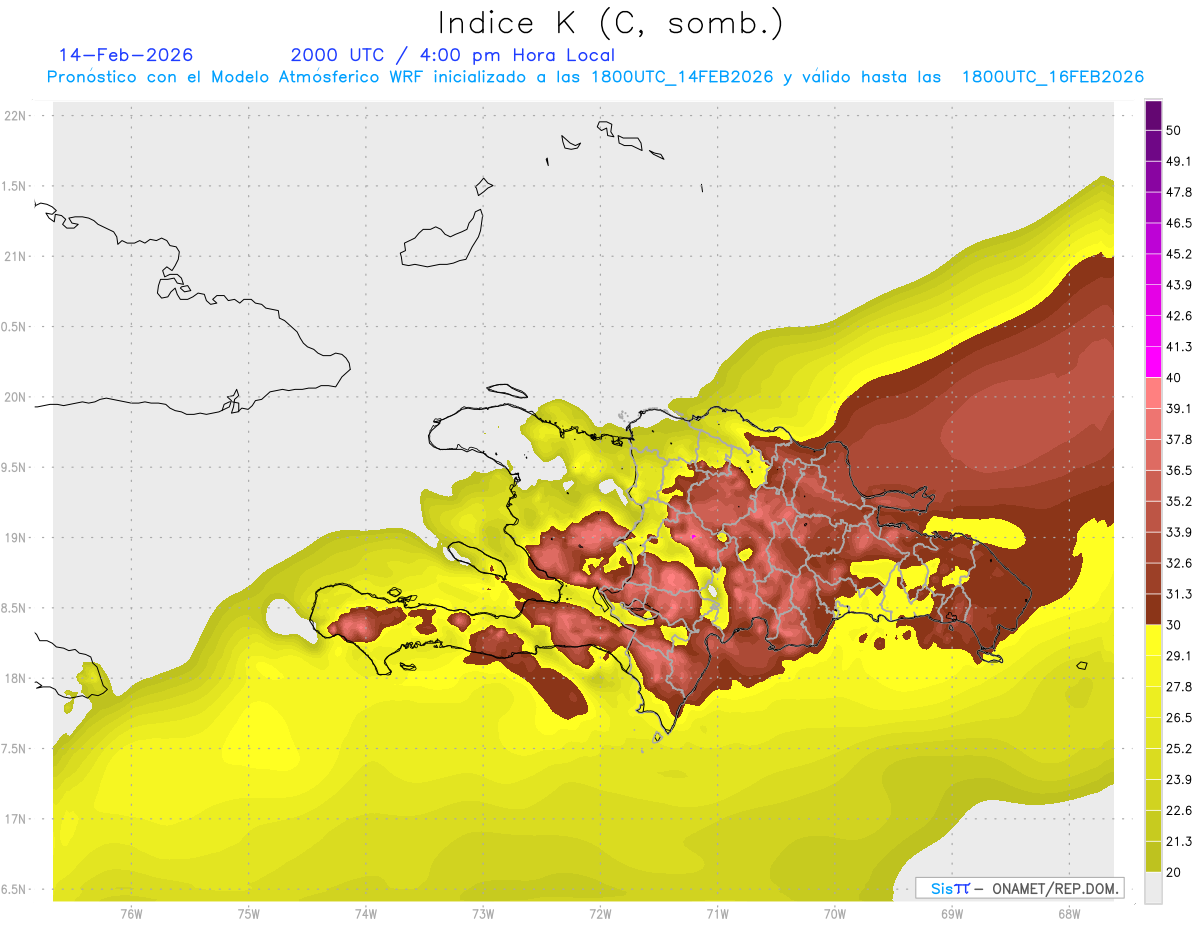Click the "20N" latitude label
1200x927 pixels.
coord(16,397)
